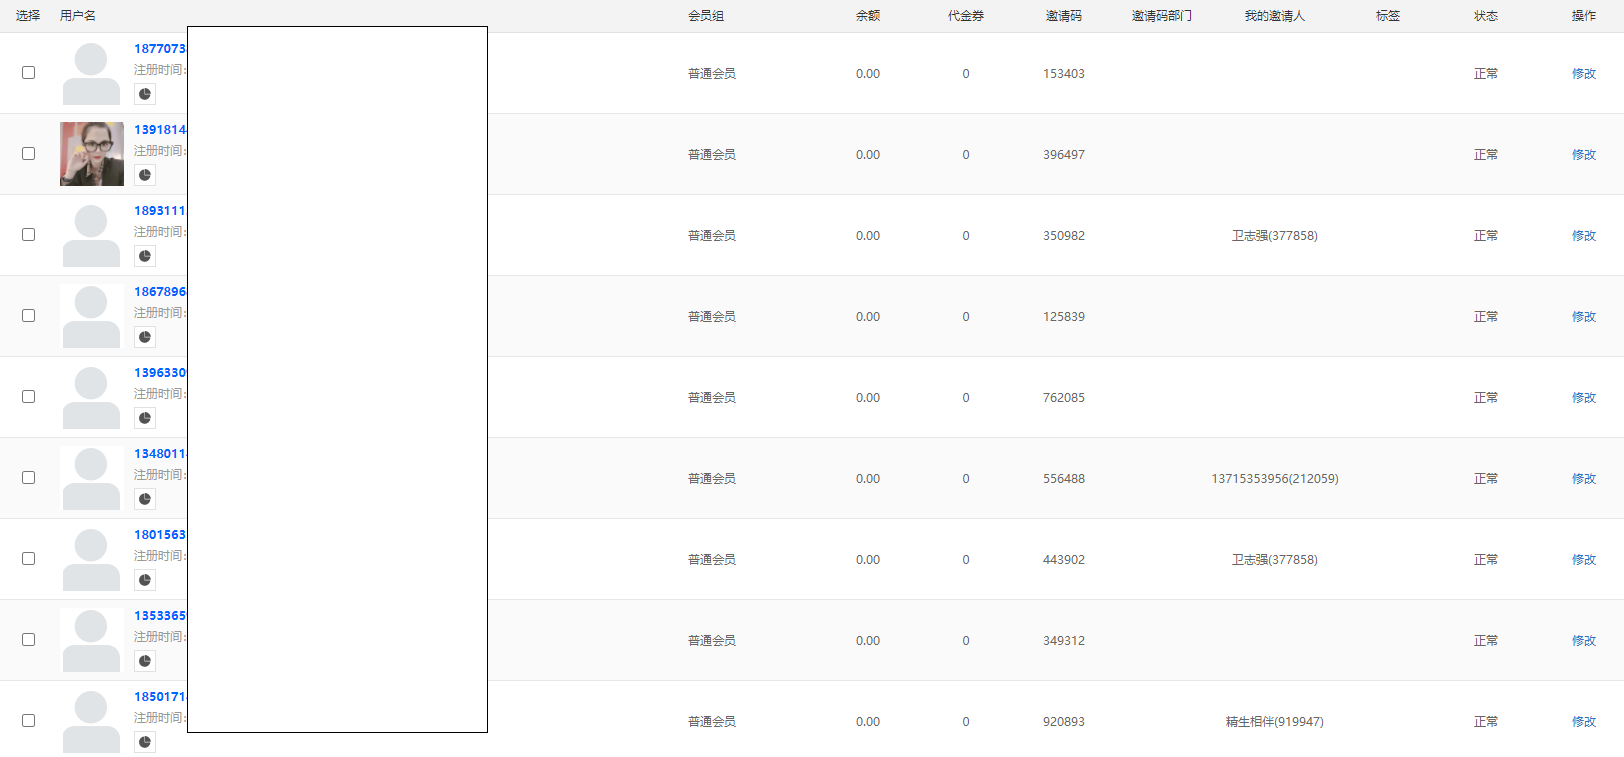Click the default avatar in the 350982 row

point(92,235)
